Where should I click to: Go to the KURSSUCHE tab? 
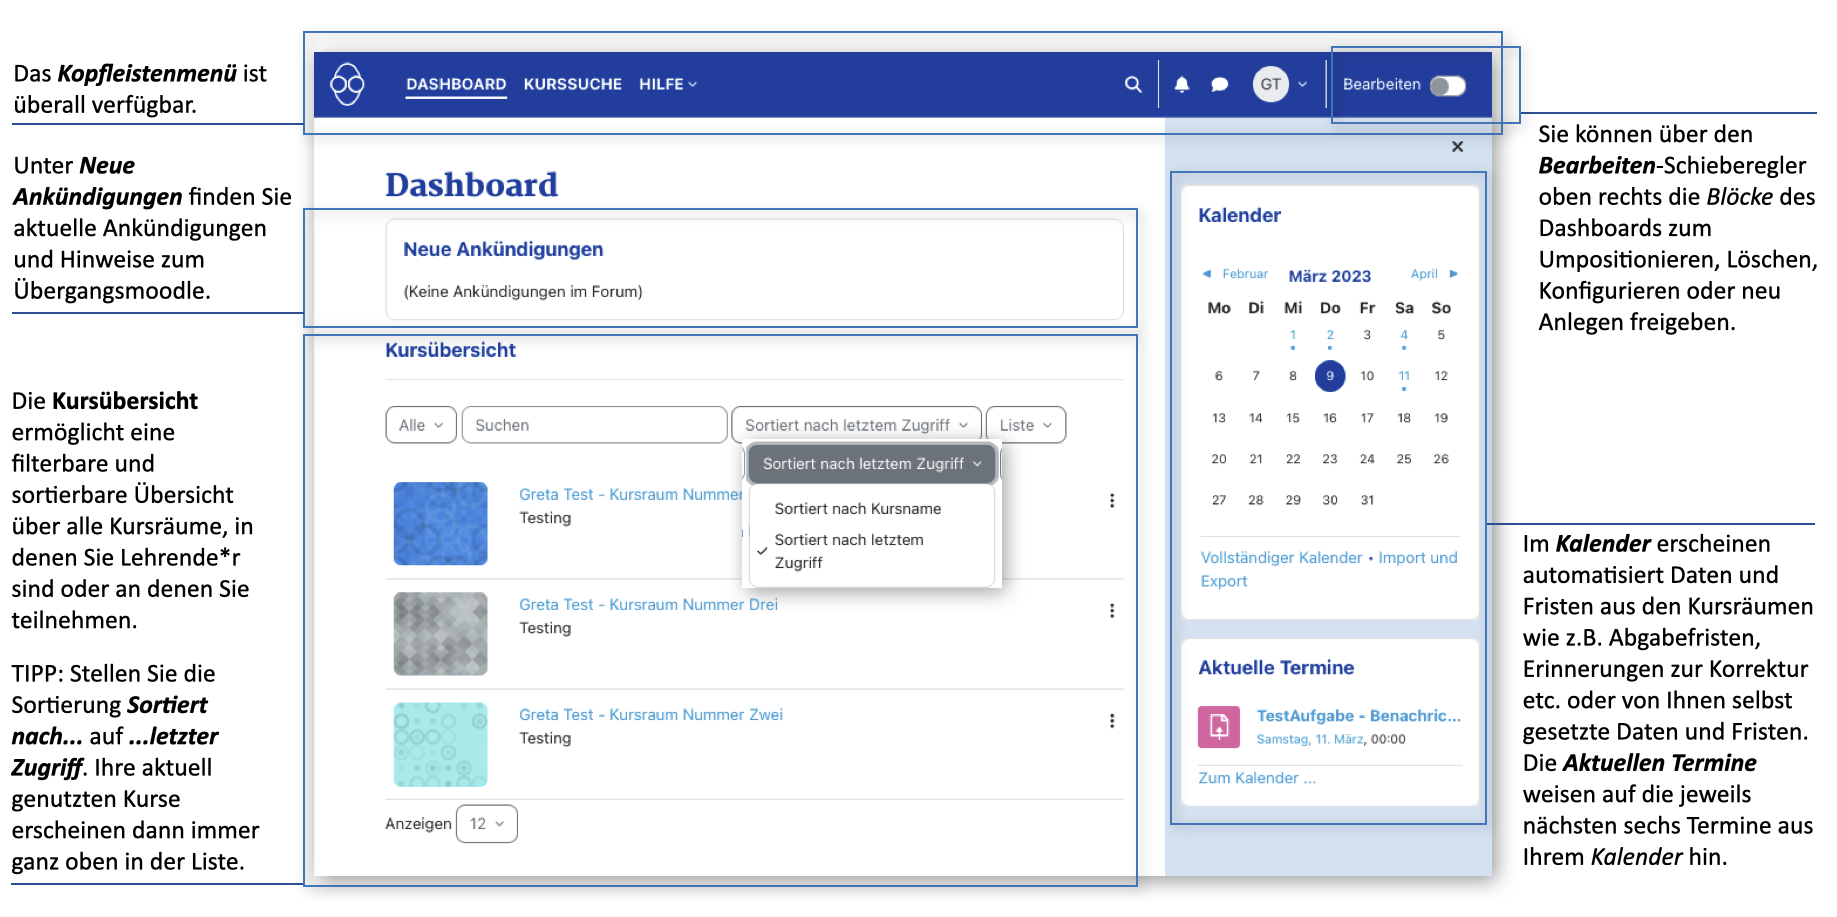572,85
